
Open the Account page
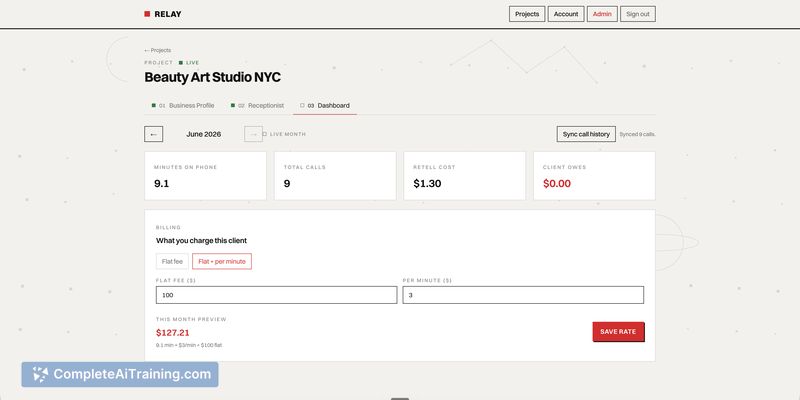coord(566,14)
